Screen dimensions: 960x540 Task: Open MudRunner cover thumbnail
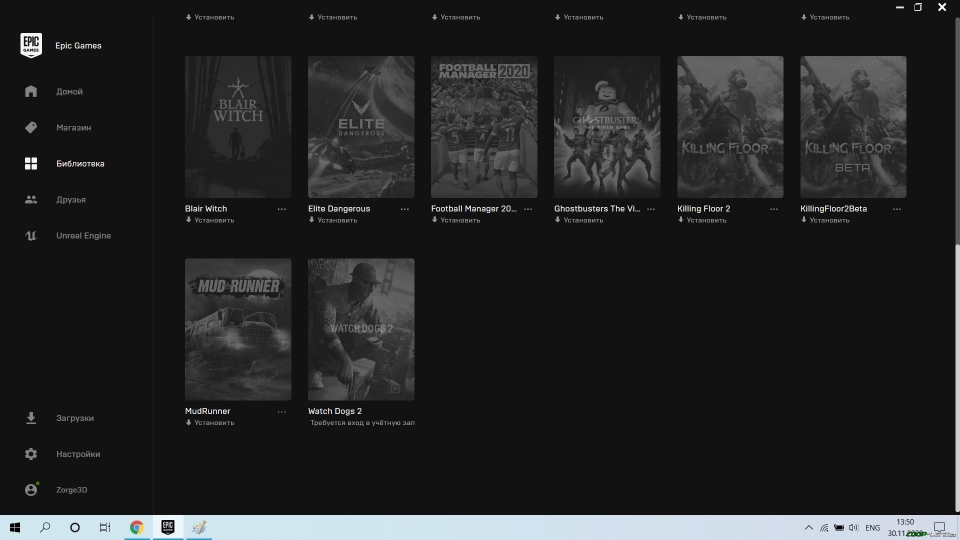(x=238, y=329)
